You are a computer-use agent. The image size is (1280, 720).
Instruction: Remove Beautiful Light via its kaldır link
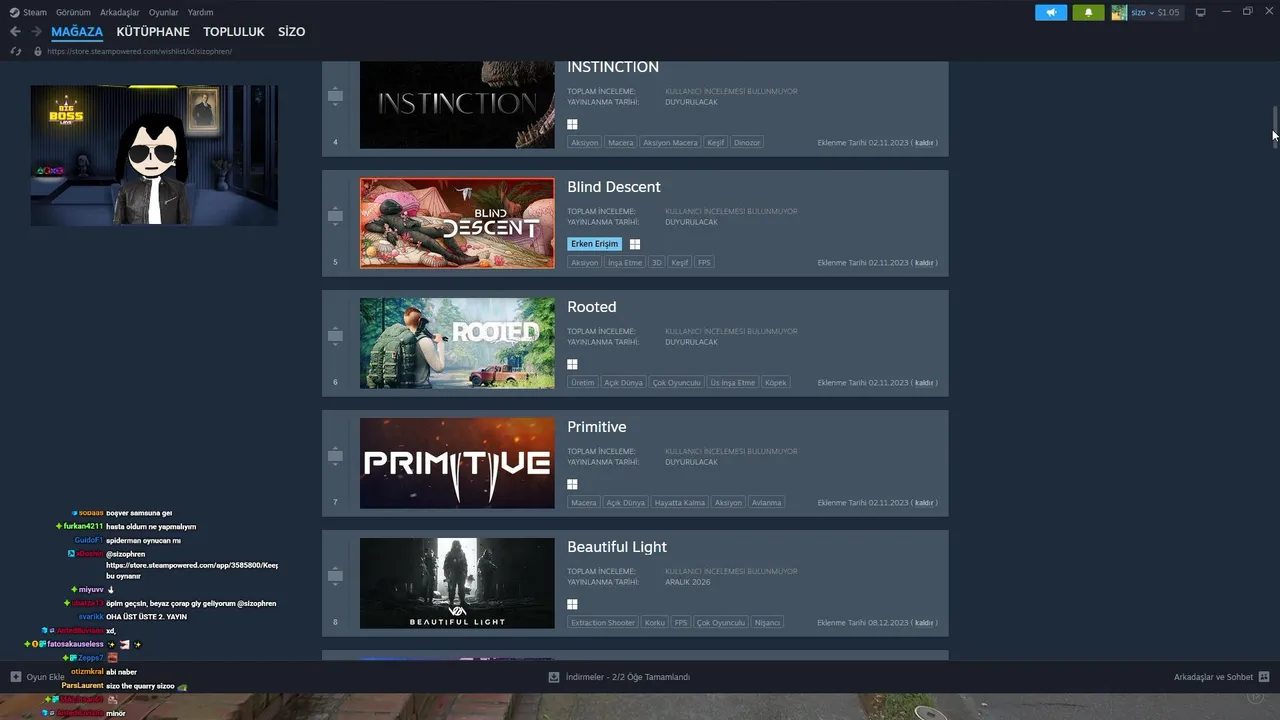(924, 623)
